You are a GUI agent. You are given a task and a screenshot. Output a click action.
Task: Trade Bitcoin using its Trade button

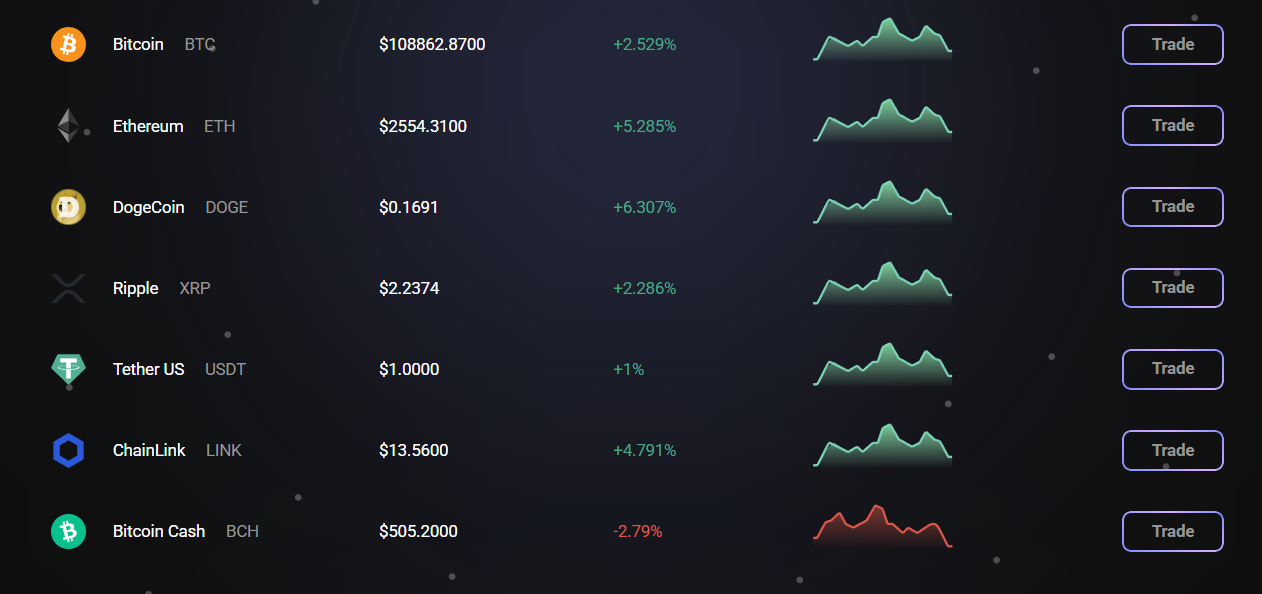click(x=1173, y=44)
